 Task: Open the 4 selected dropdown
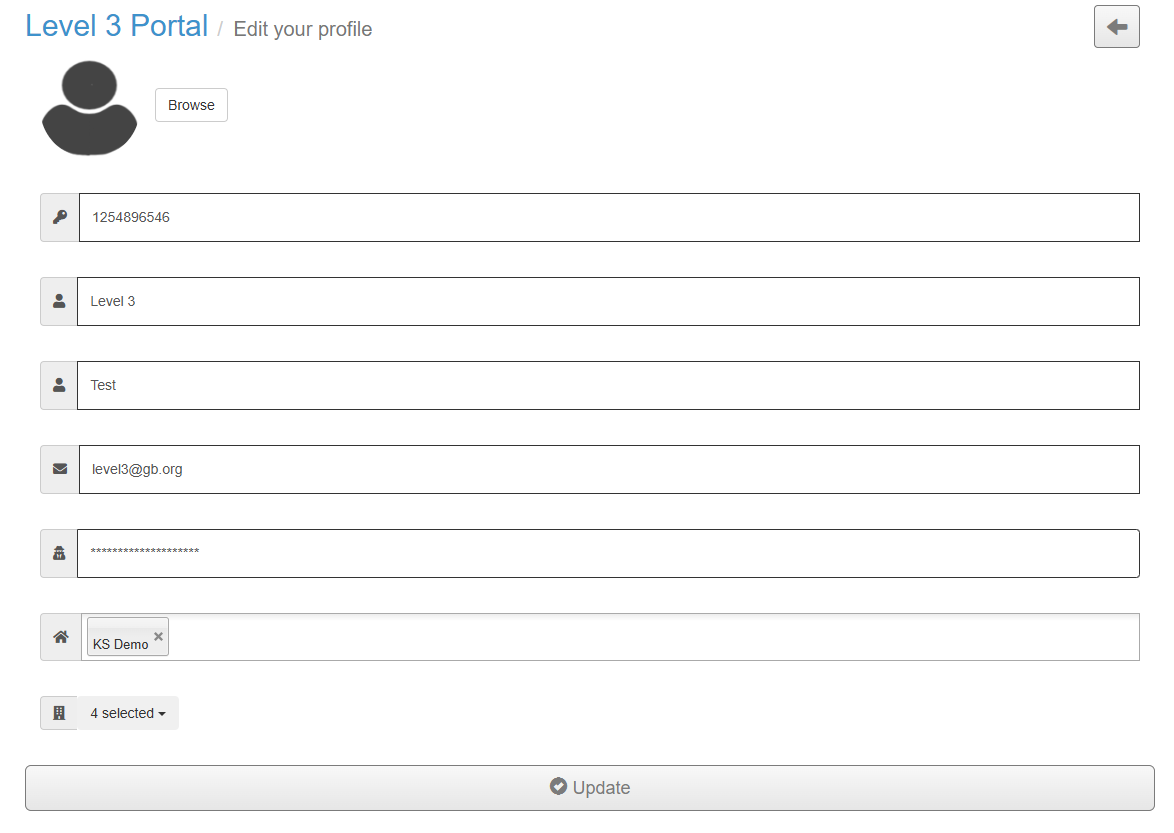128,713
